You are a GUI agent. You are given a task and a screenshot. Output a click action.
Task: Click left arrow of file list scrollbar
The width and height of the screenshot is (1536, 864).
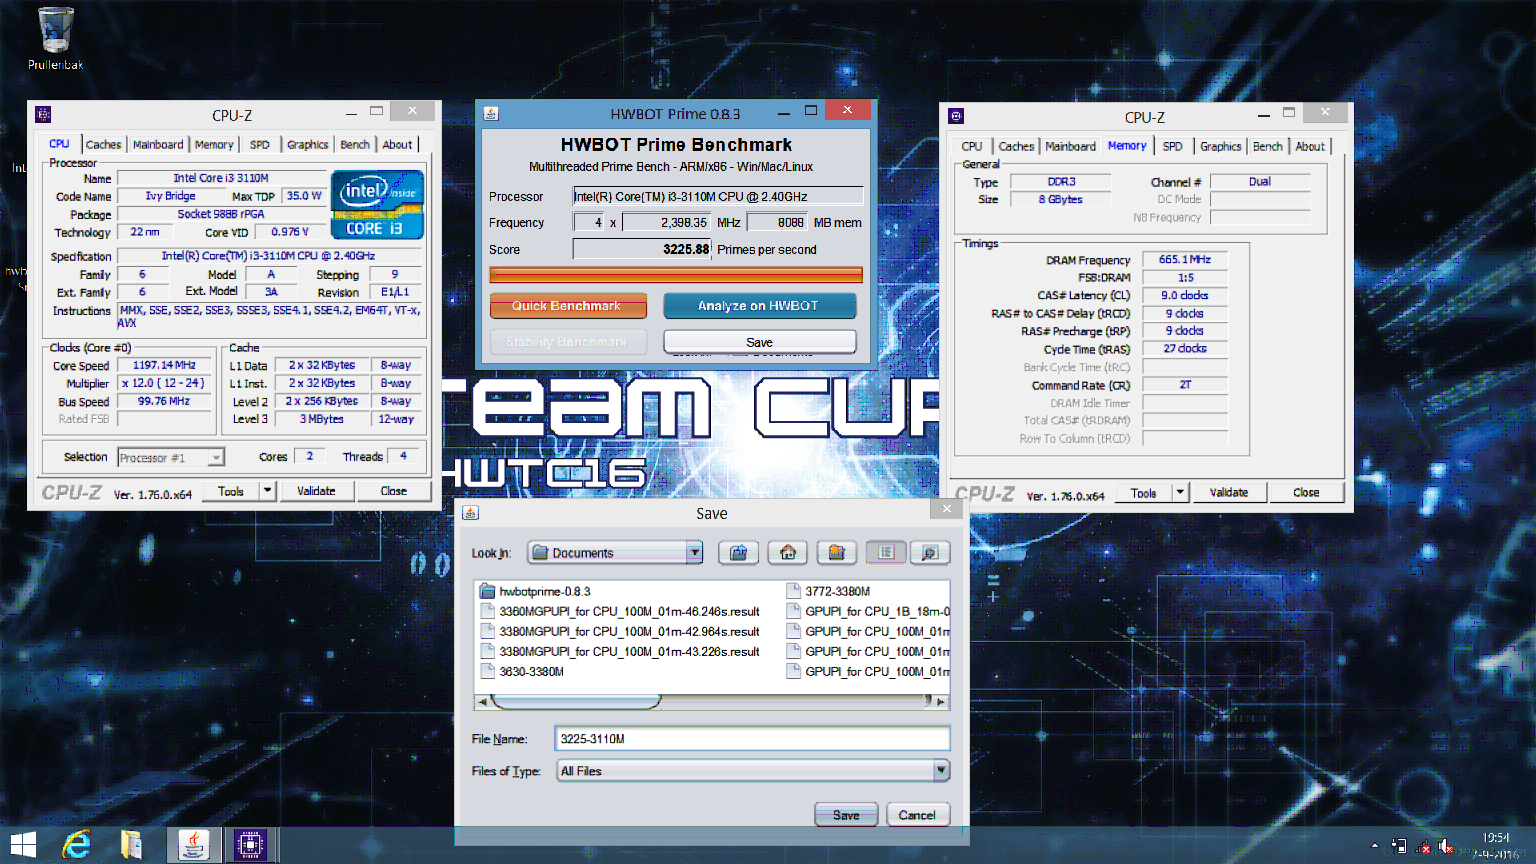pyautogui.click(x=482, y=702)
